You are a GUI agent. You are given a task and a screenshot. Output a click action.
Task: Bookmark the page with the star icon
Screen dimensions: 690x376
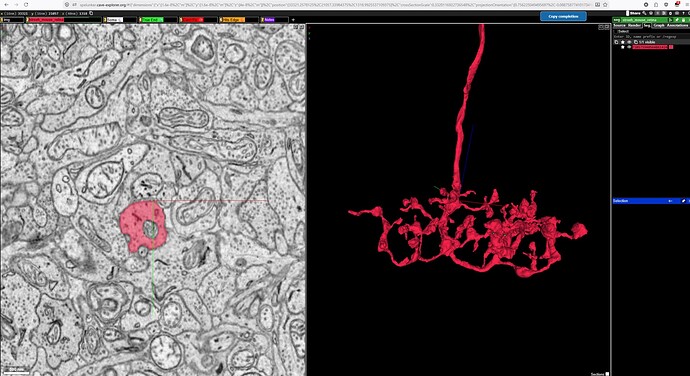[605, 4]
